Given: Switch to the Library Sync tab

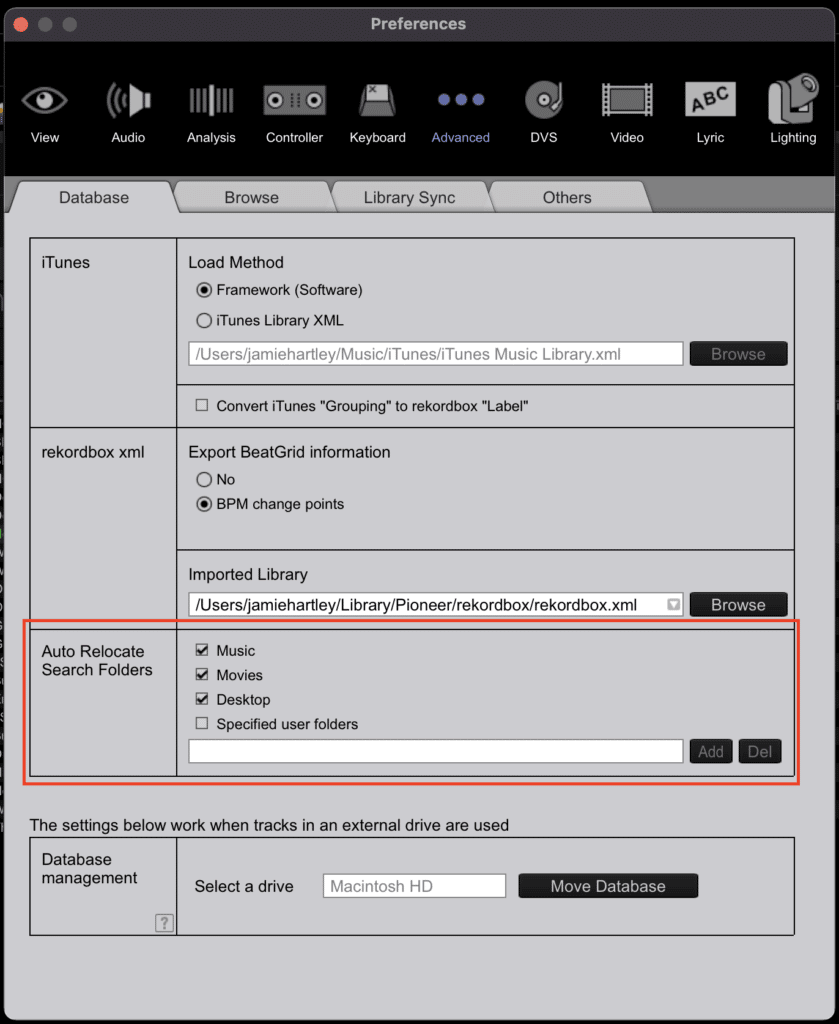Looking at the screenshot, I should [x=409, y=198].
